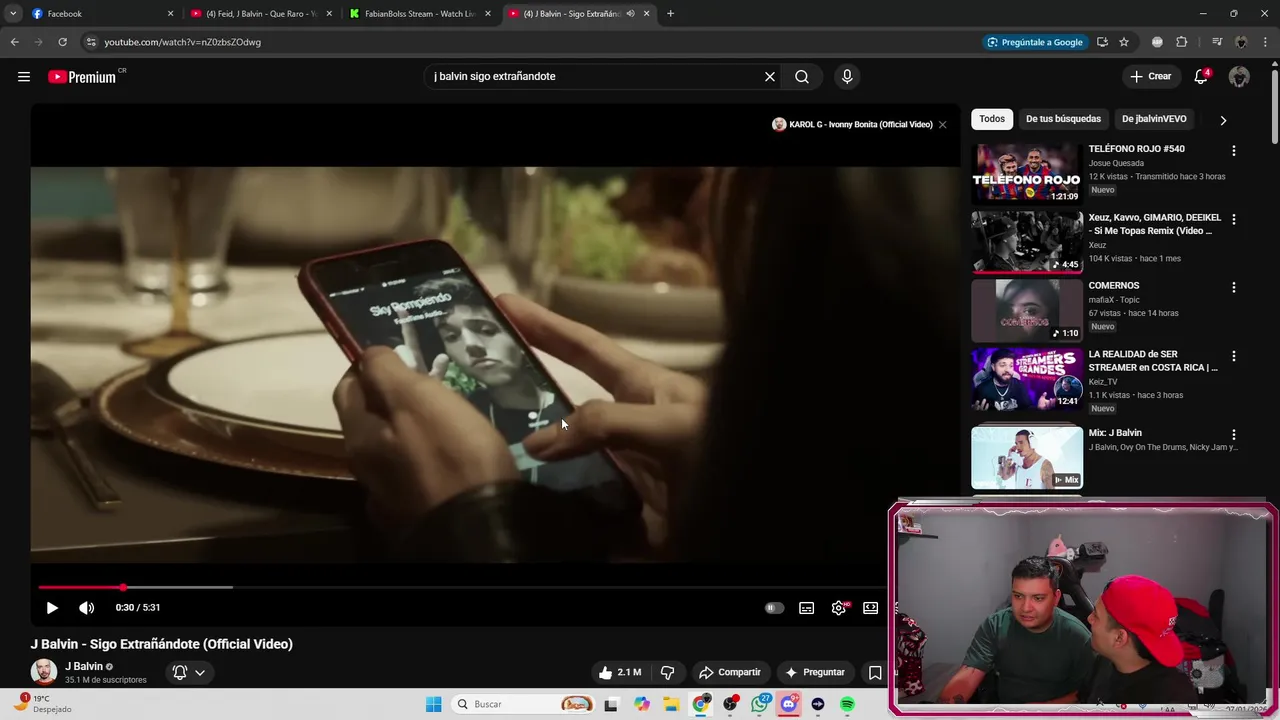The image size is (1280, 720).
Task: Select the De tus búsquedas chip
Action: (x=1063, y=119)
